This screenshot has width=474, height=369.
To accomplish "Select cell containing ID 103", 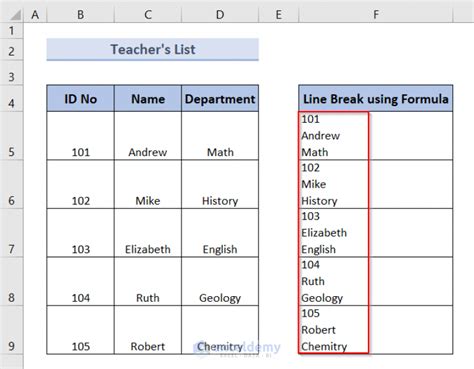I will 80,233.
